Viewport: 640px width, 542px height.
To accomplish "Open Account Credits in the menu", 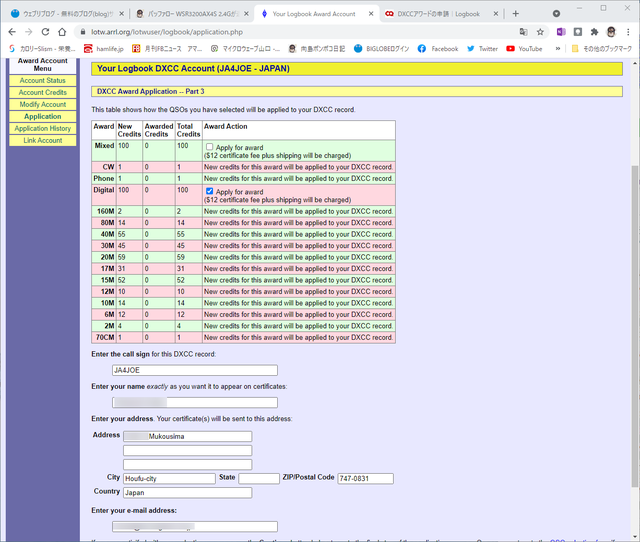I will tap(42, 92).
